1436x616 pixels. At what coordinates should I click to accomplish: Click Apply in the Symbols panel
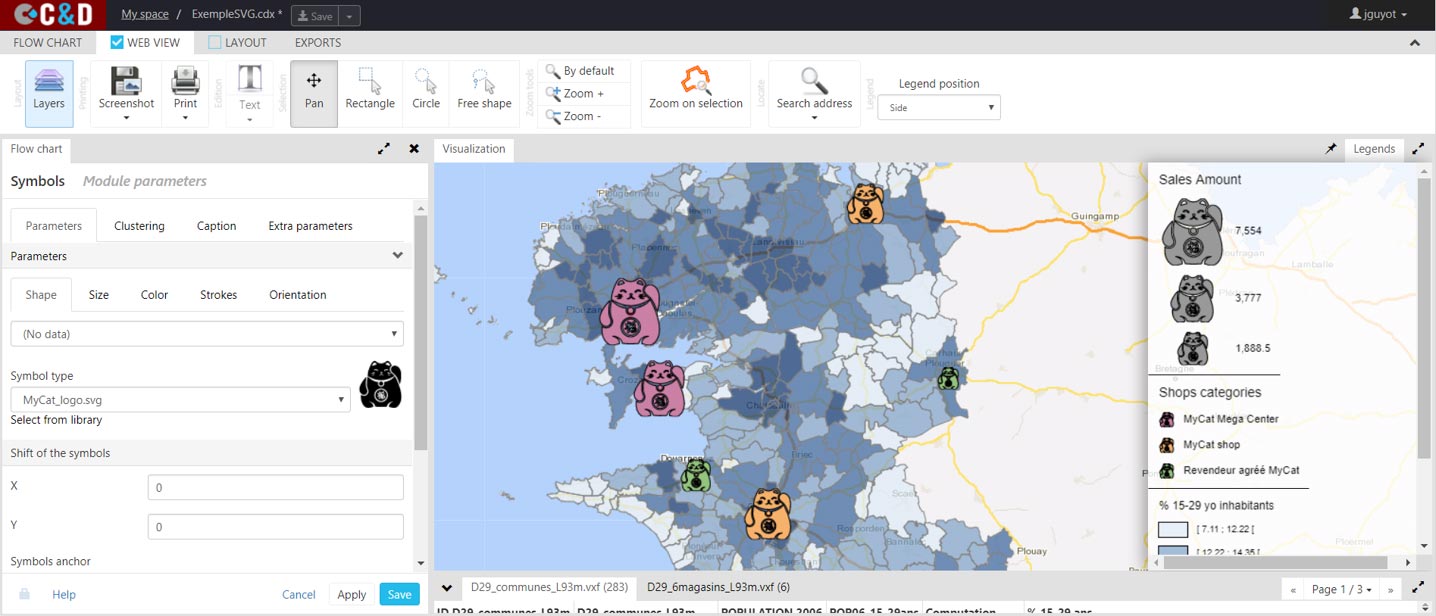(x=352, y=594)
